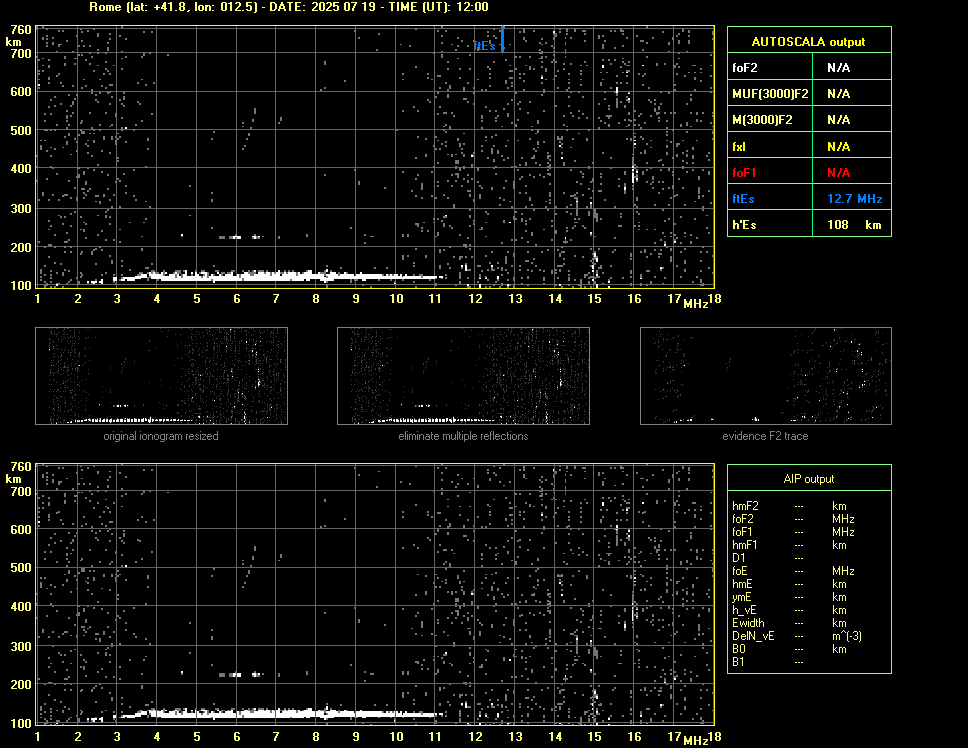Click the 6 frequency tick under upper ionogram
Image resolution: width=968 pixels, height=748 pixels.
coord(236,299)
